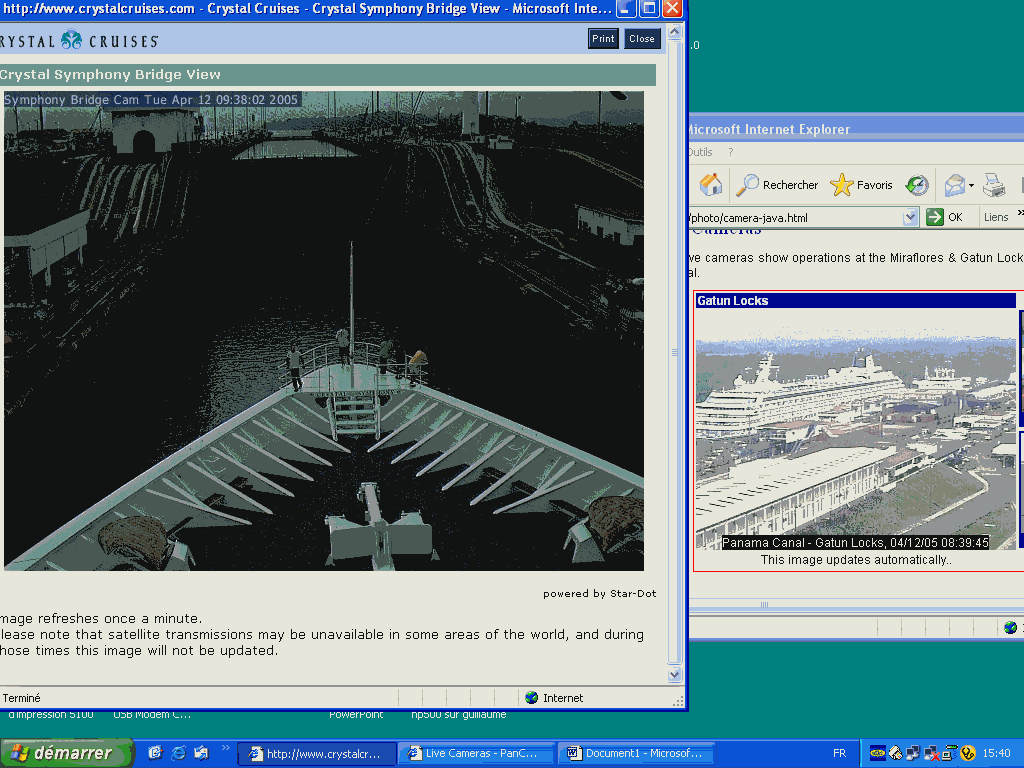Click the Printer icon in IE toolbar

[993, 185]
